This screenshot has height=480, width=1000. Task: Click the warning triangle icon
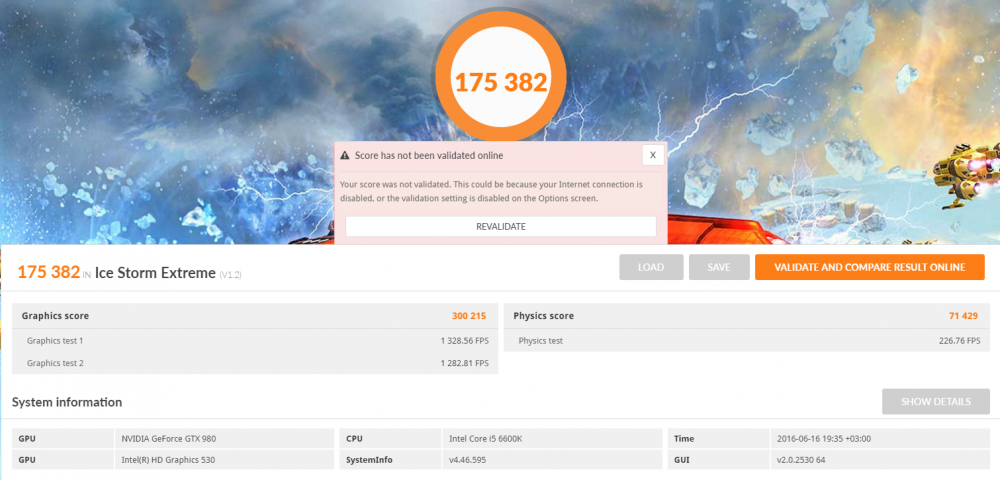point(345,155)
